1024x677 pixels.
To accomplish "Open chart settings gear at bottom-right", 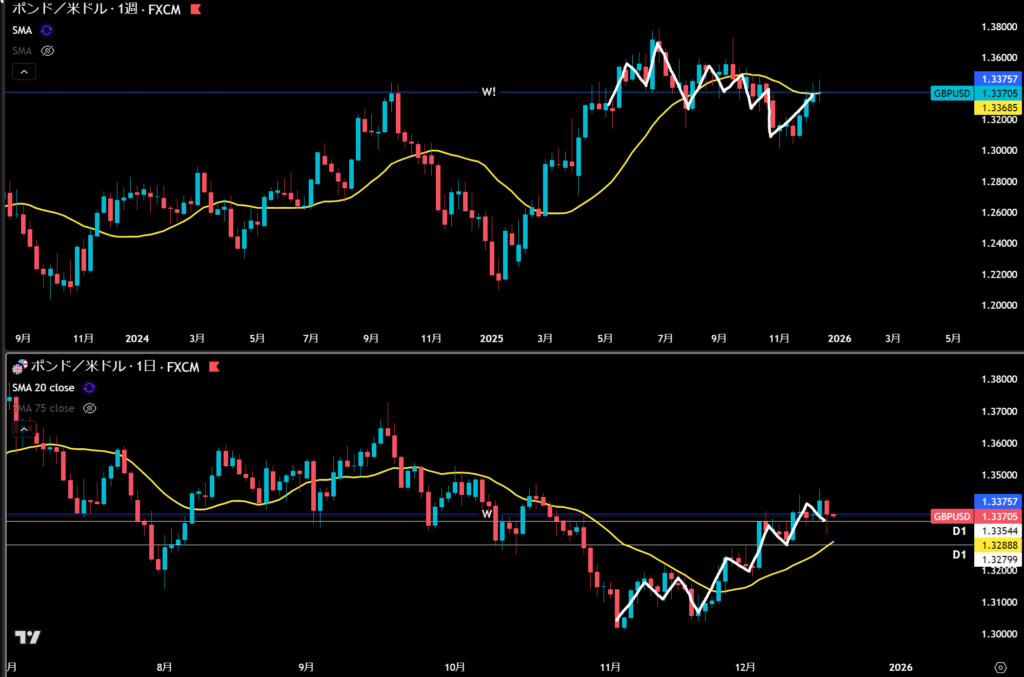I will pos(1000,666).
